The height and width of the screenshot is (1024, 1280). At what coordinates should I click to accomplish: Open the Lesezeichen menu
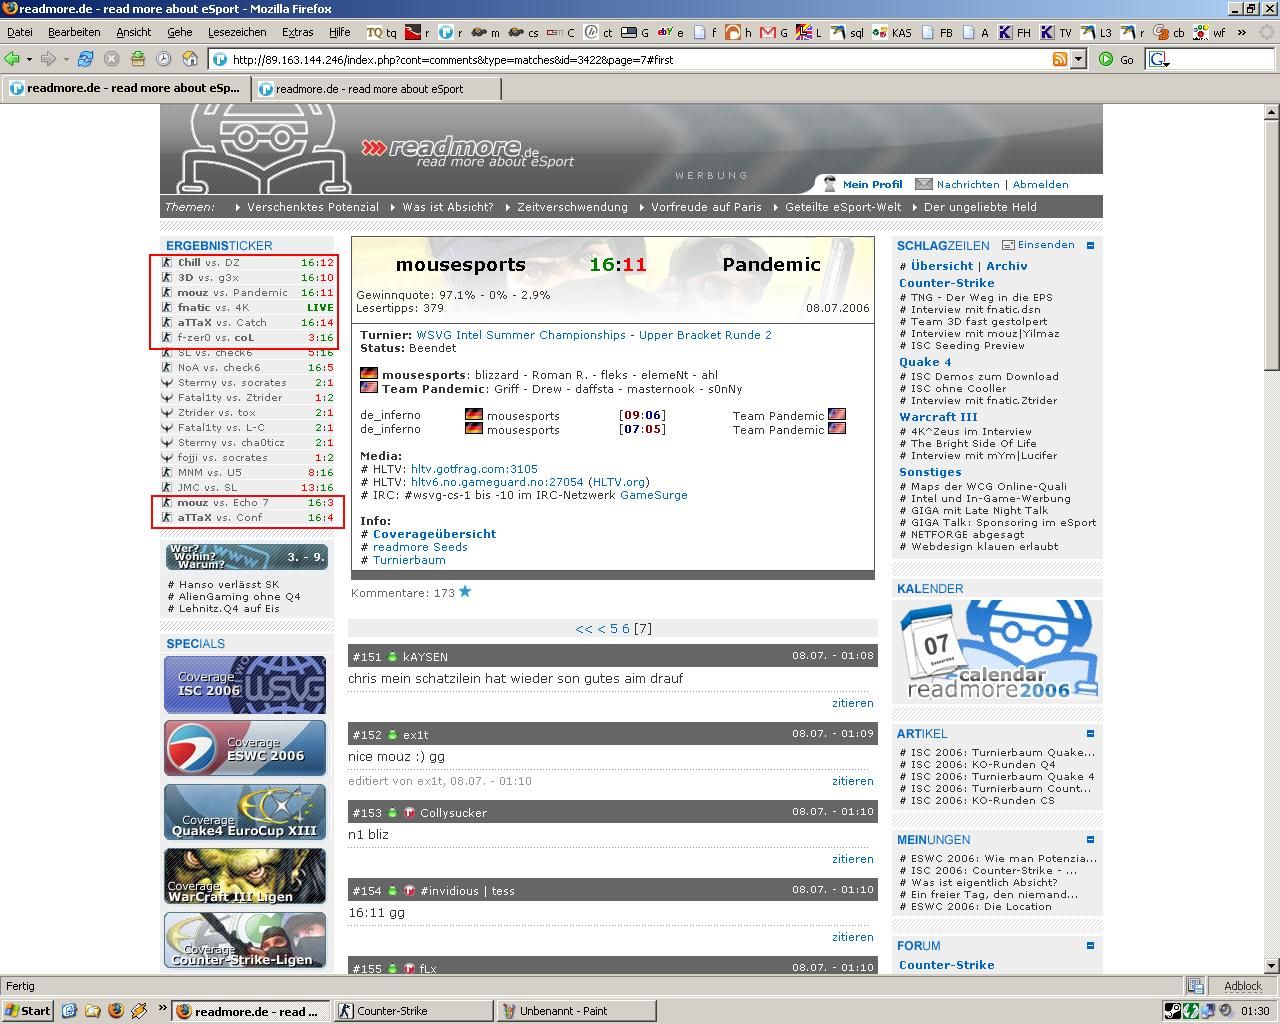coord(237,32)
